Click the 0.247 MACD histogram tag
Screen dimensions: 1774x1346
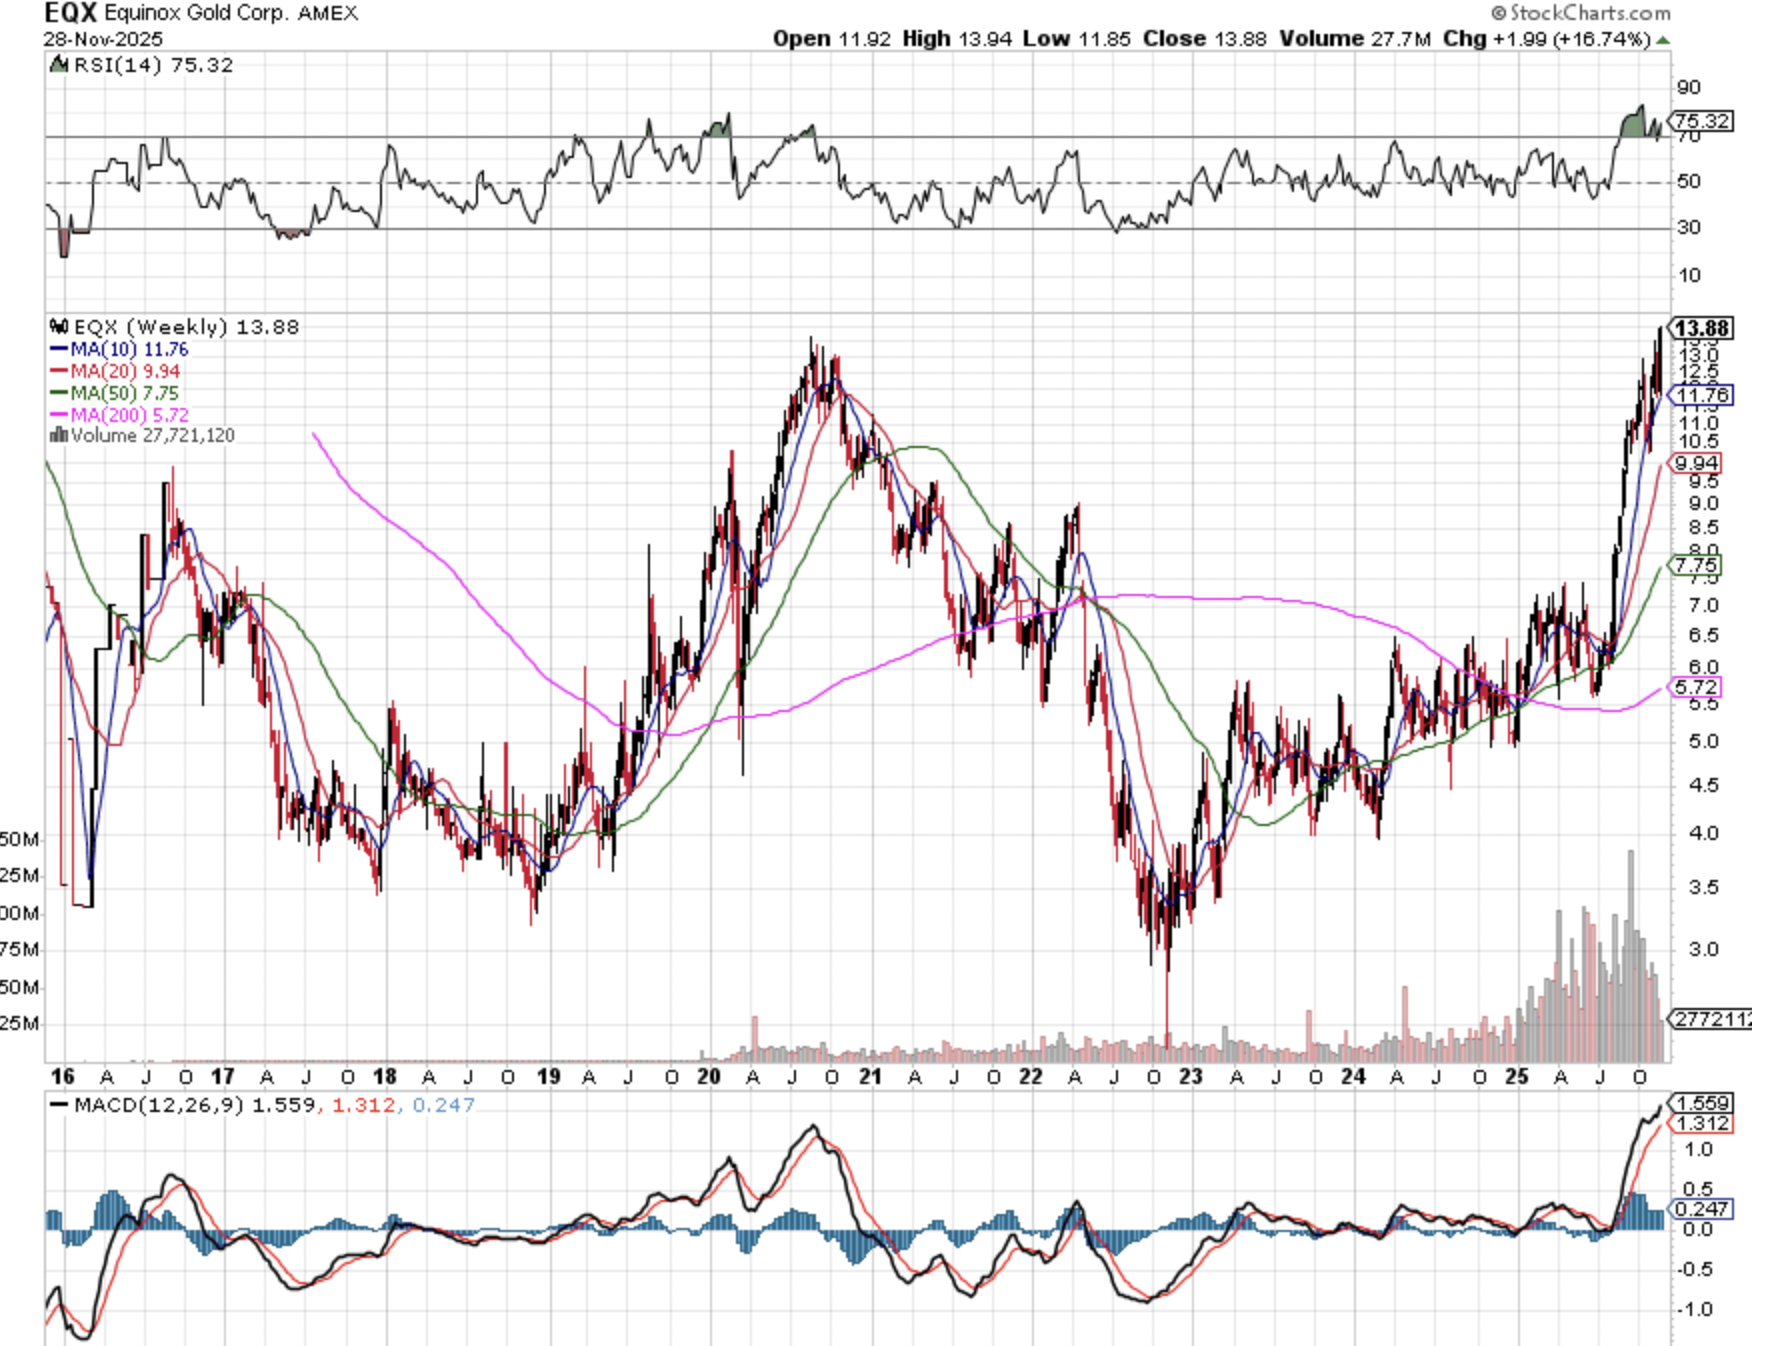pos(1702,1209)
